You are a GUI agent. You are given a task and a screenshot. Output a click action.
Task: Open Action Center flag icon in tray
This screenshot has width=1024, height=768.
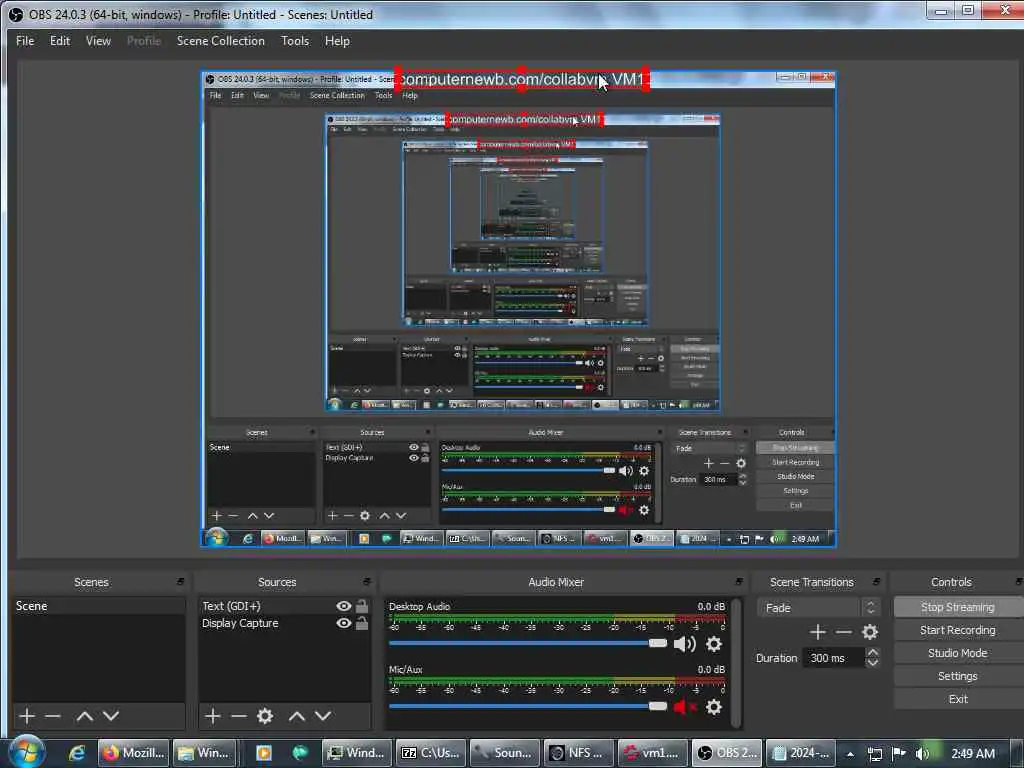tap(899, 754)
